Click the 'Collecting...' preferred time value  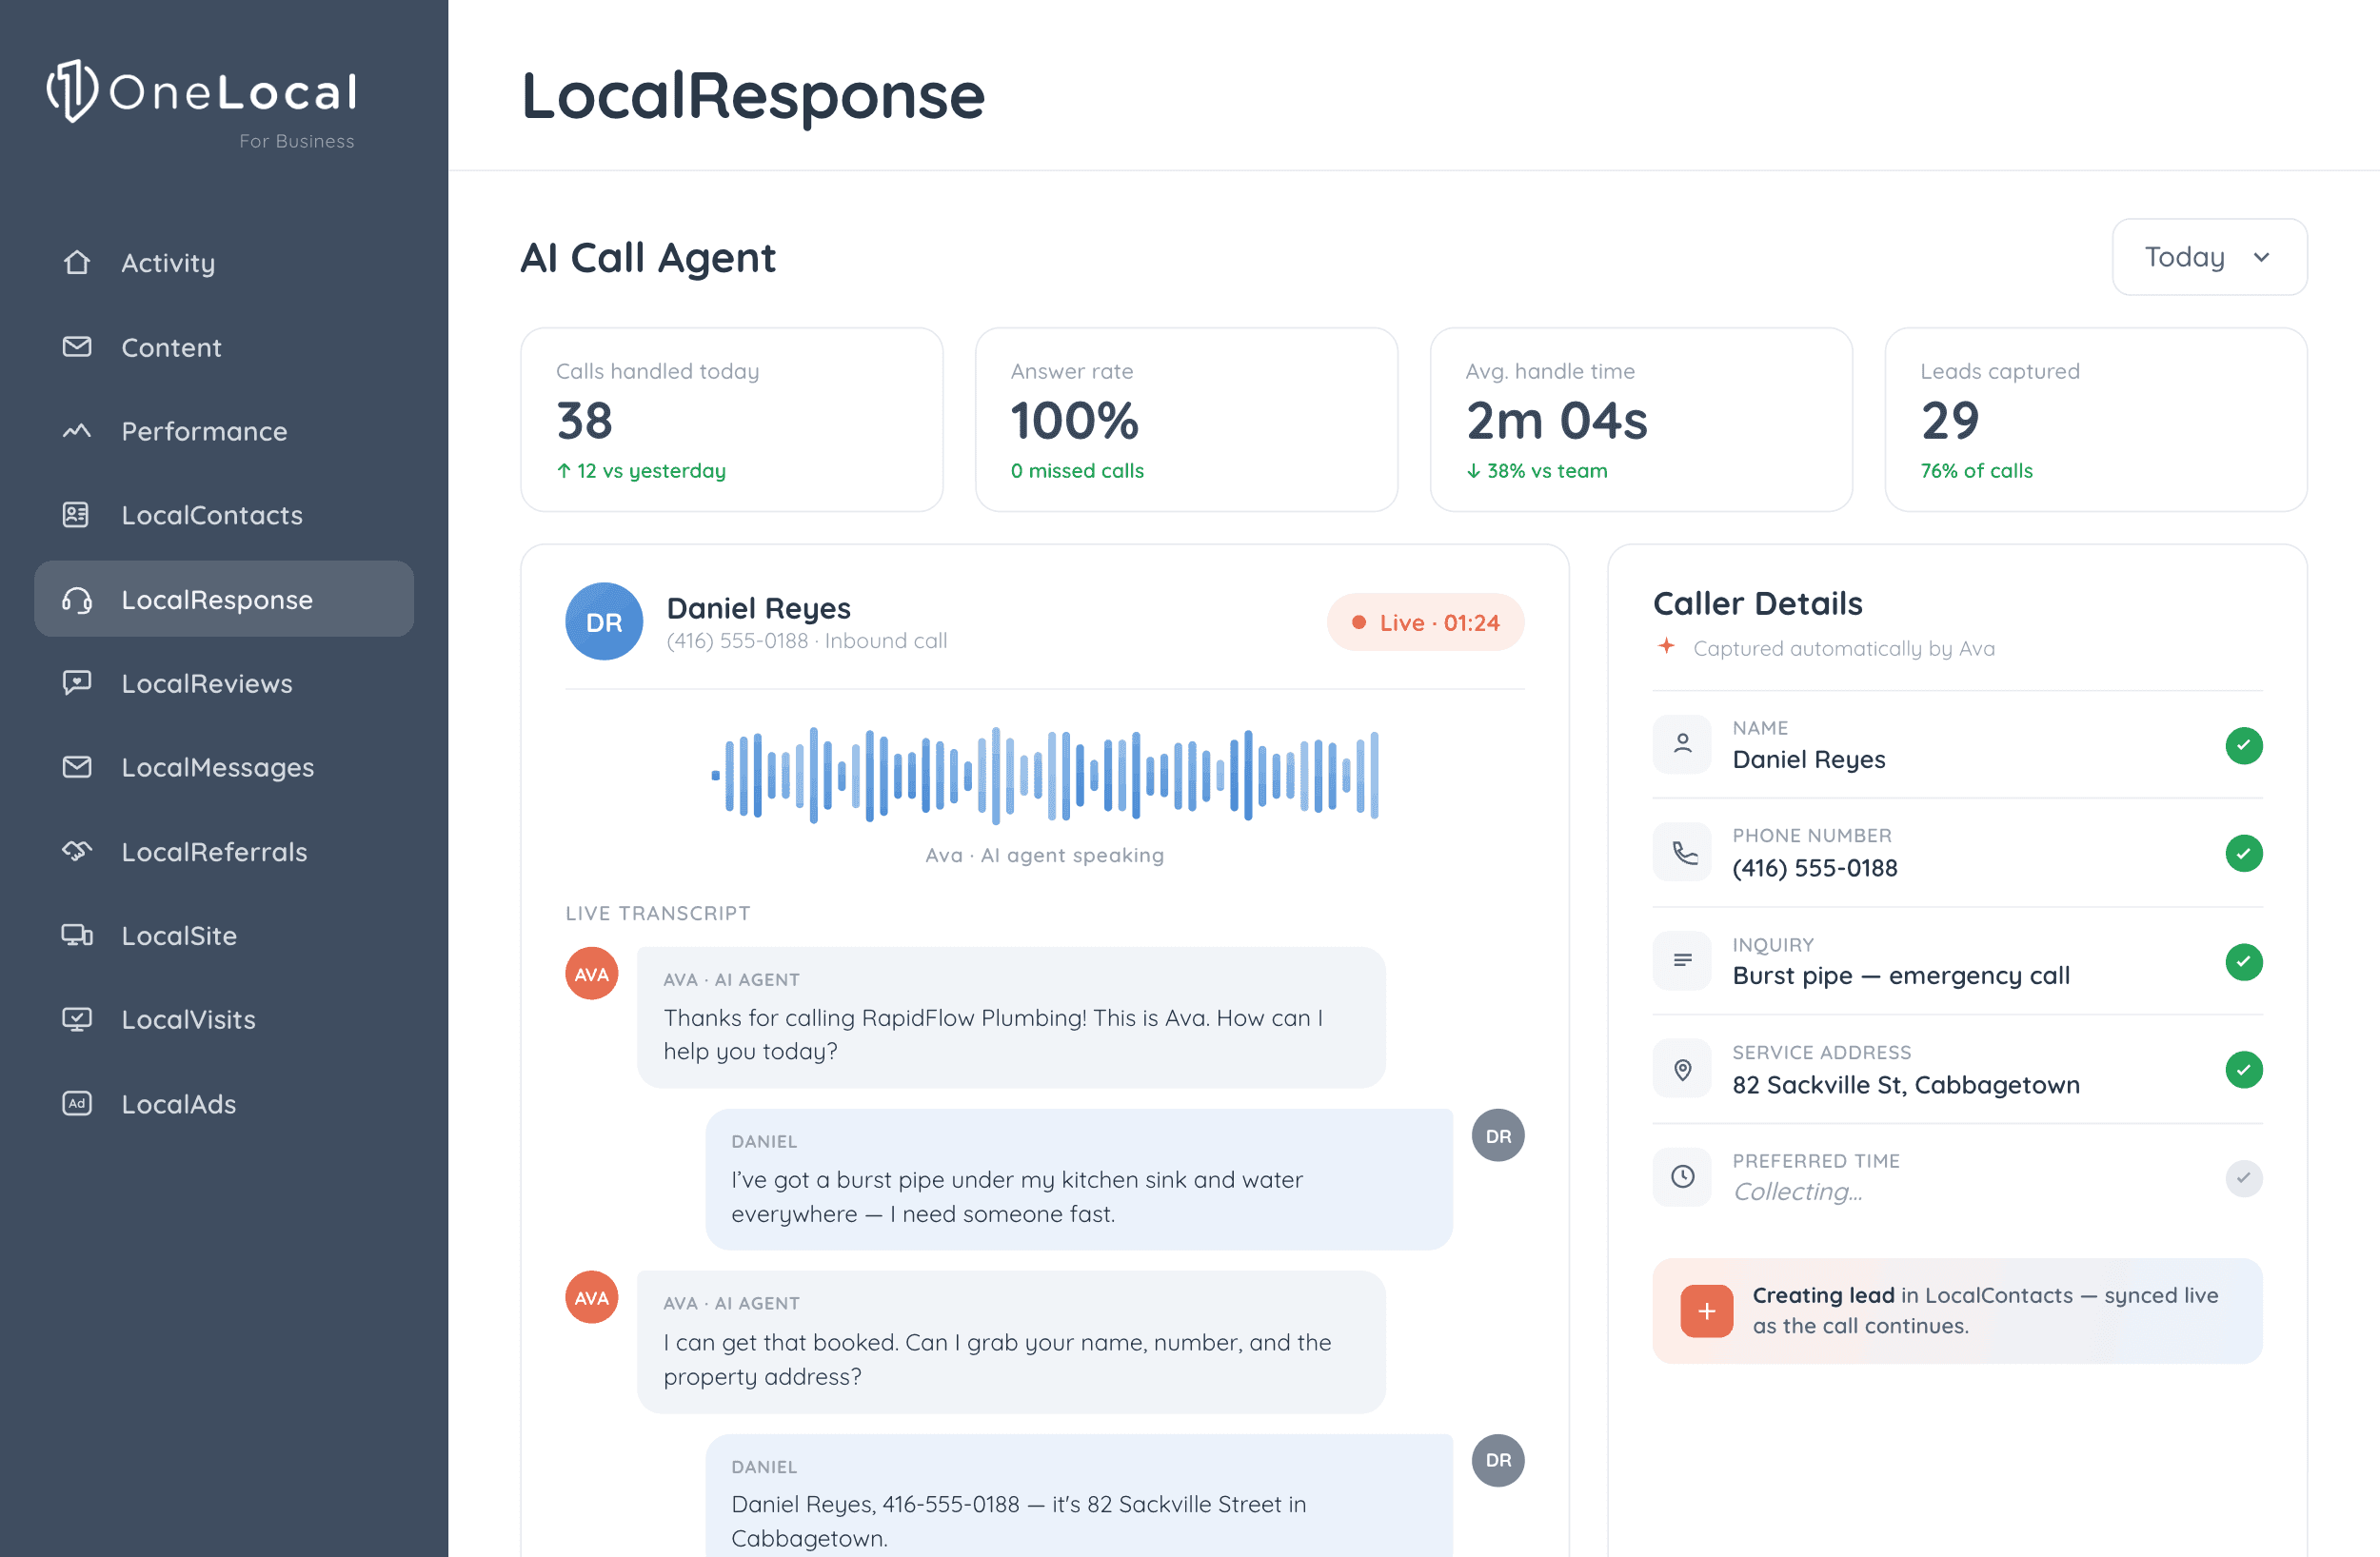1797,1192
